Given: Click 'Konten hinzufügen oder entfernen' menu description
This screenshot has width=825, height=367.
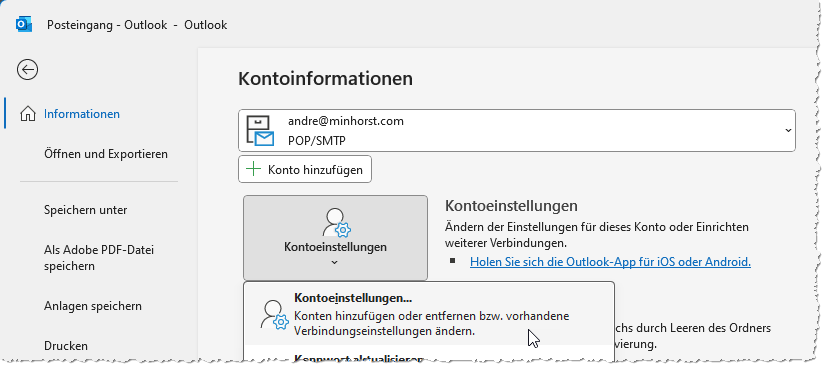Looking at the screenshot, I should [431, 324].
